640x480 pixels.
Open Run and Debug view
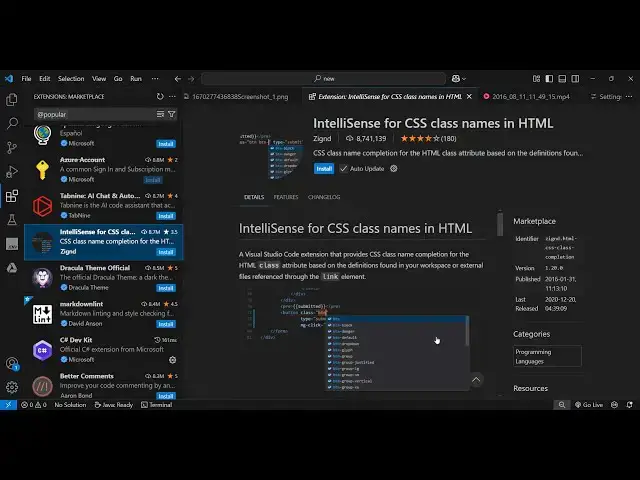[12, 171]
